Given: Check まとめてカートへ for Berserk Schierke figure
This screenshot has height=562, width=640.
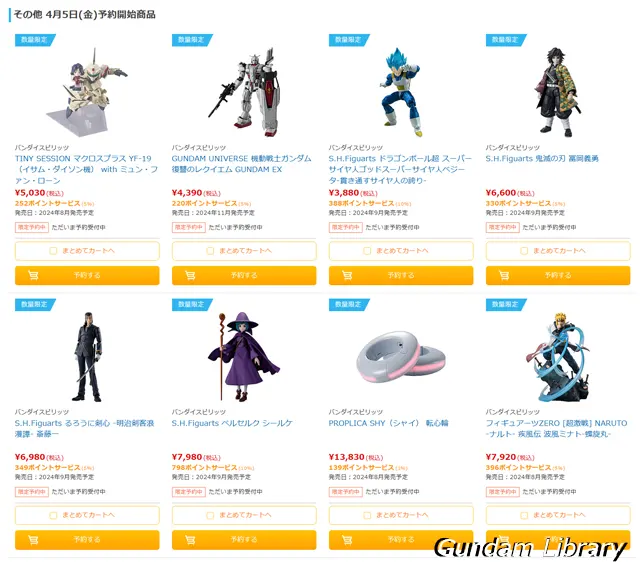Looking at the screenshot, I should [210, 515].
